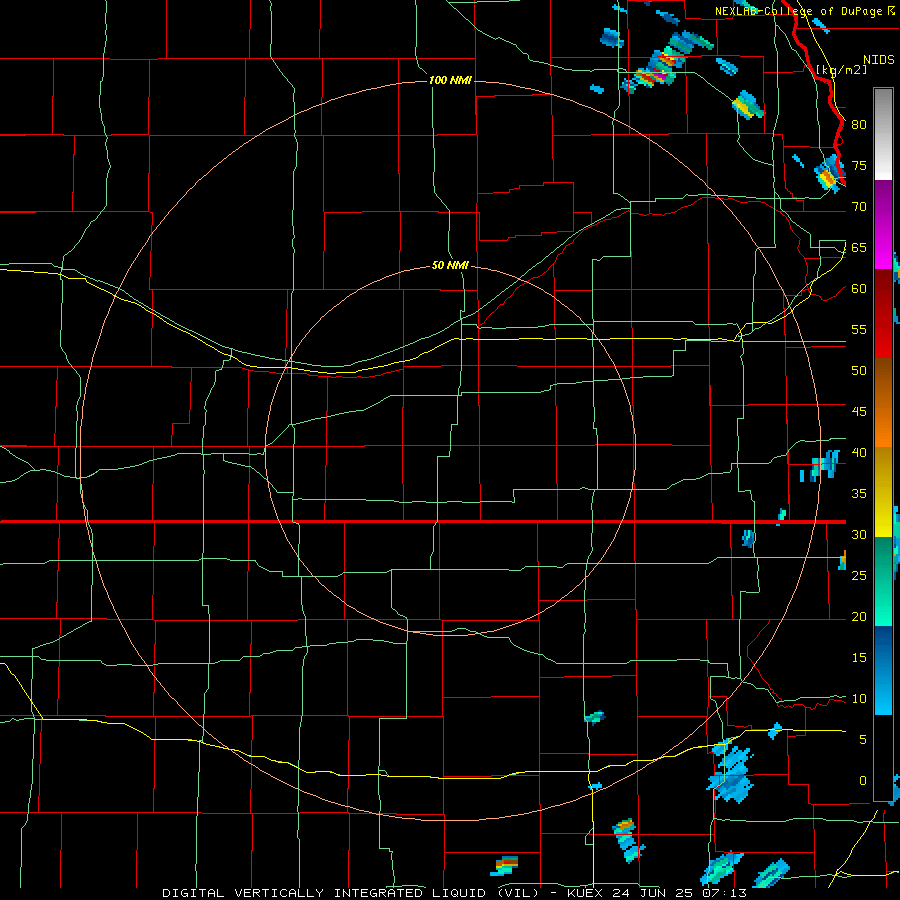Click the 50 value on the color scale

pyautogui.click(x=859, y=370)
